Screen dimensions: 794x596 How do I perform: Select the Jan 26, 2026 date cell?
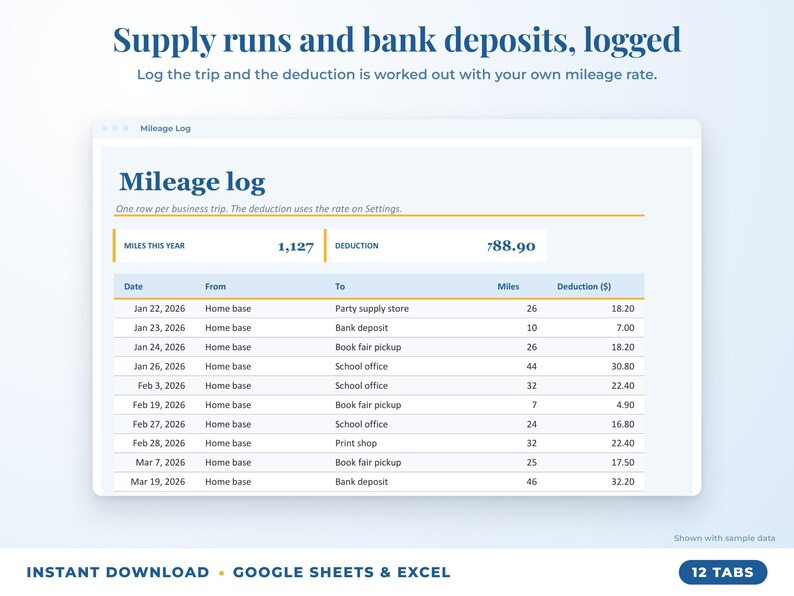(x=160, y=366)
